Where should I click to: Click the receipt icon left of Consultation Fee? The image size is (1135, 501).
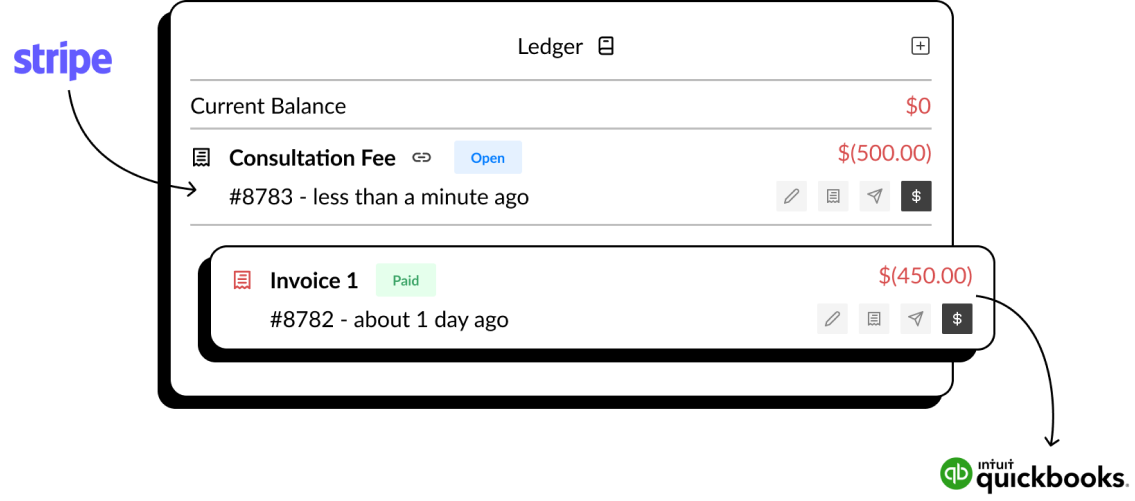(x=201, y=158)
